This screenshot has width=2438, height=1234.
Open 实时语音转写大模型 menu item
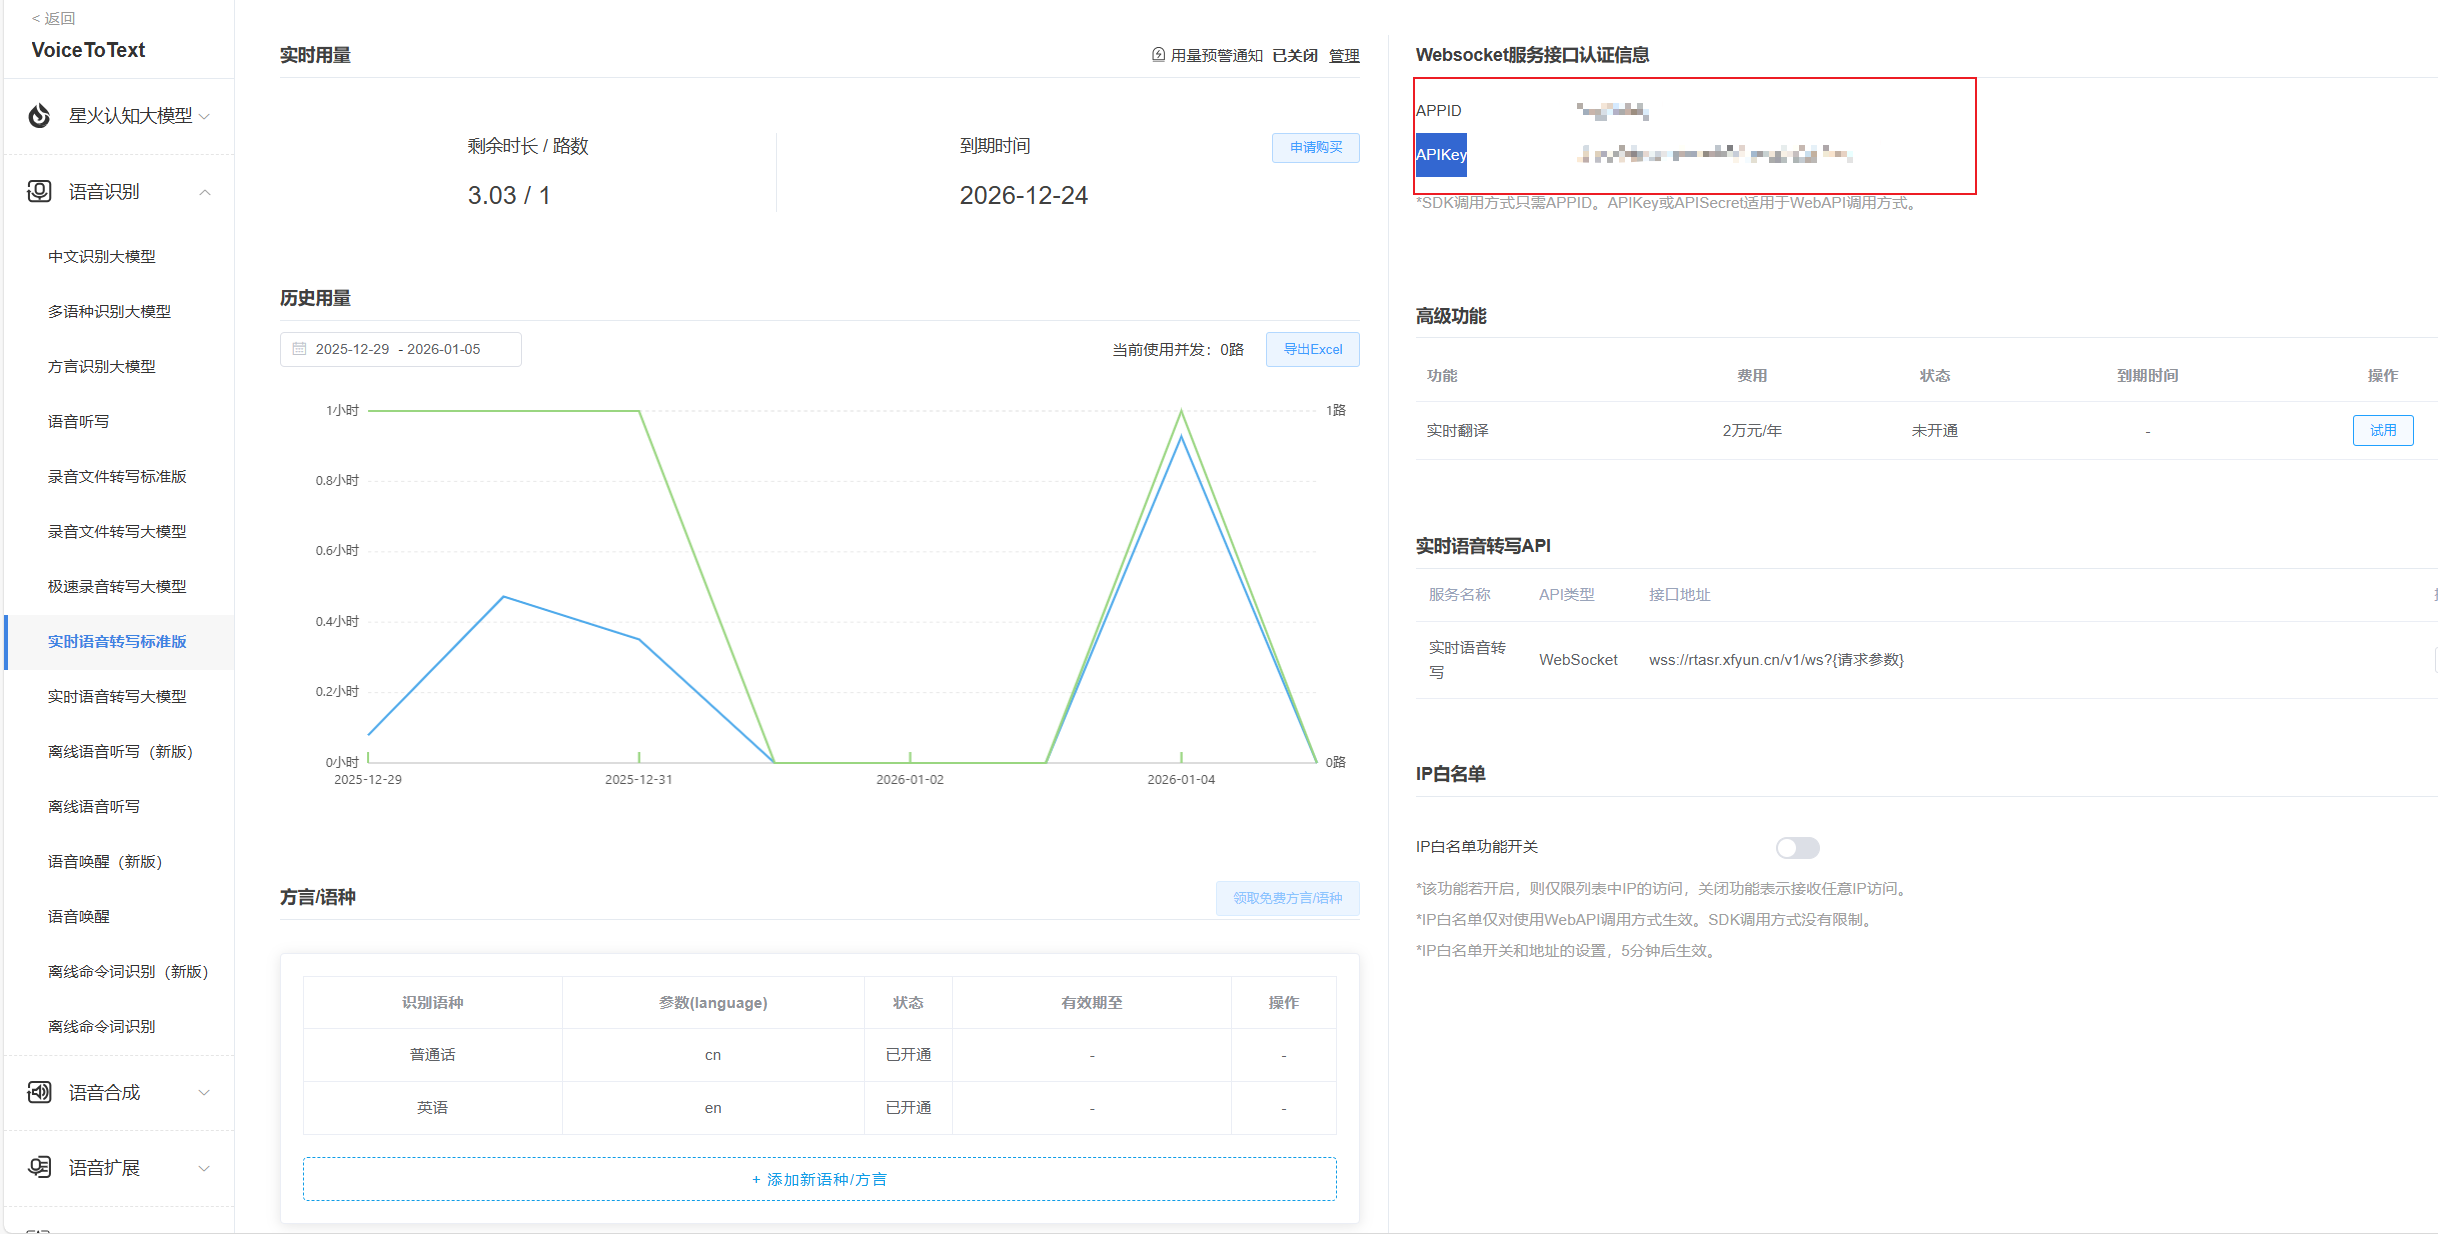(x=117, y=696)
